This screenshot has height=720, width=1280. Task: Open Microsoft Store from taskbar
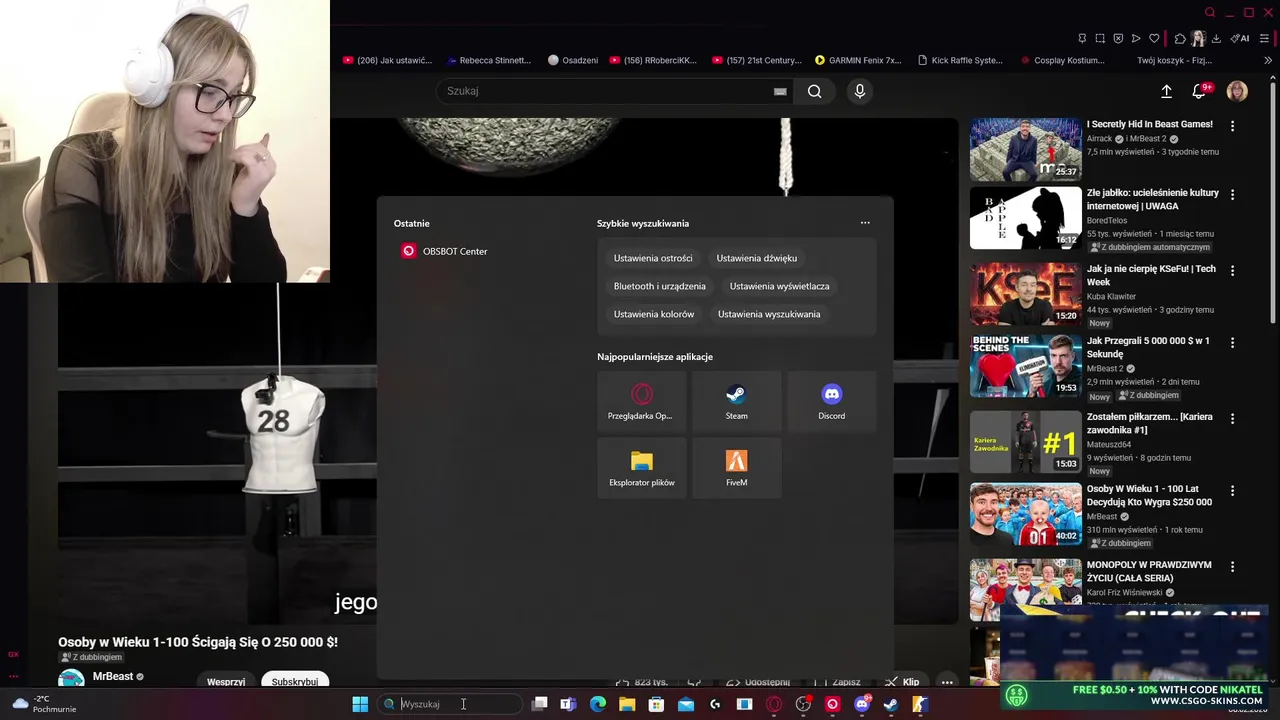point(656,704)
